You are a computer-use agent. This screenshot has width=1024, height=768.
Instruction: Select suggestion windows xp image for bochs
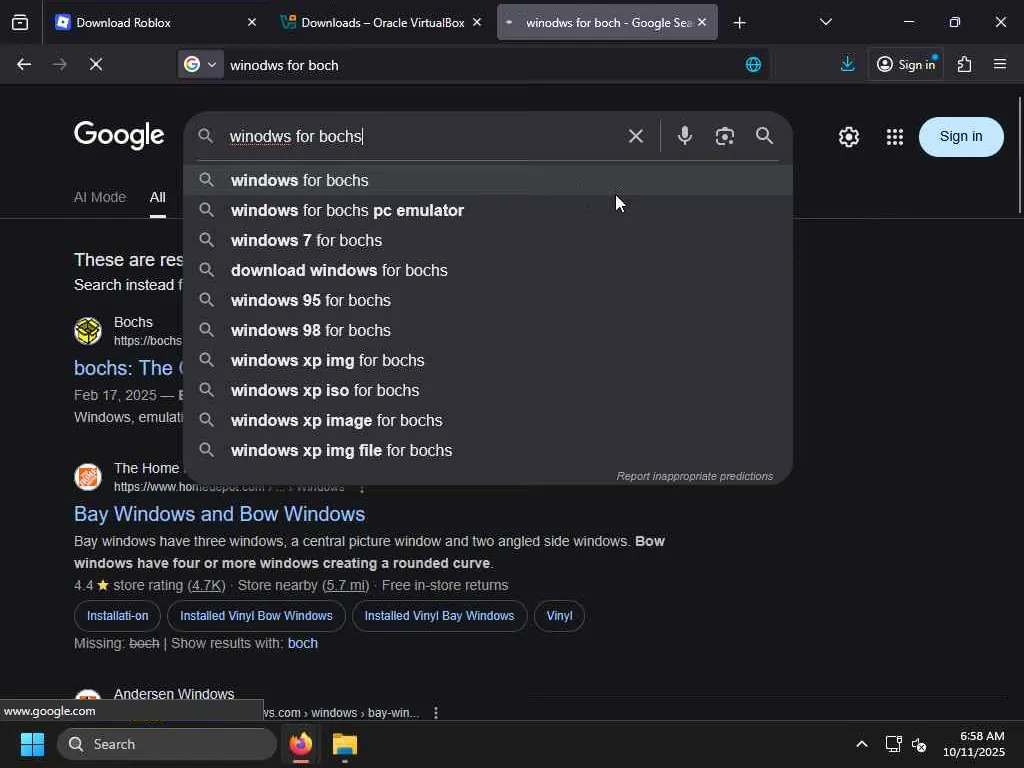[x=488, y=421]
